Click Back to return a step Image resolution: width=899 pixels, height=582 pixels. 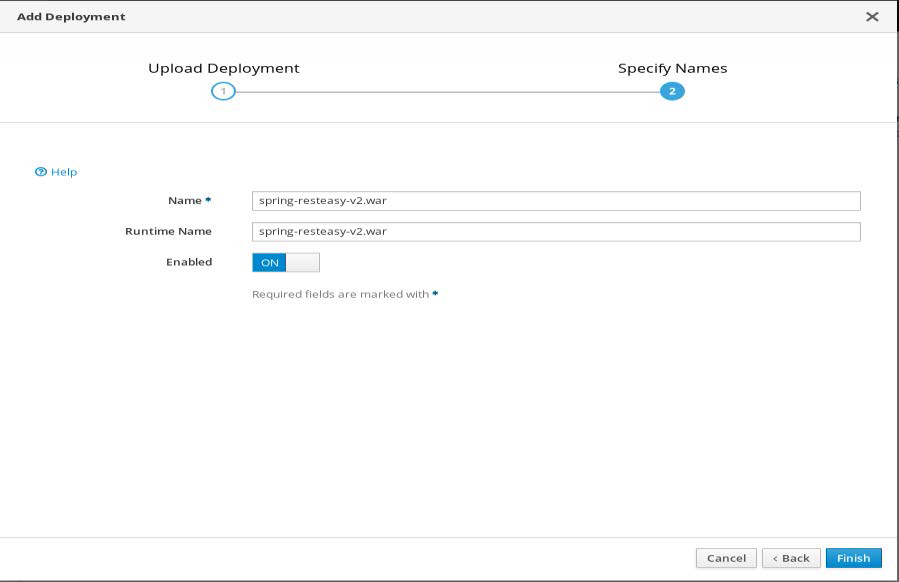[791, 557]
